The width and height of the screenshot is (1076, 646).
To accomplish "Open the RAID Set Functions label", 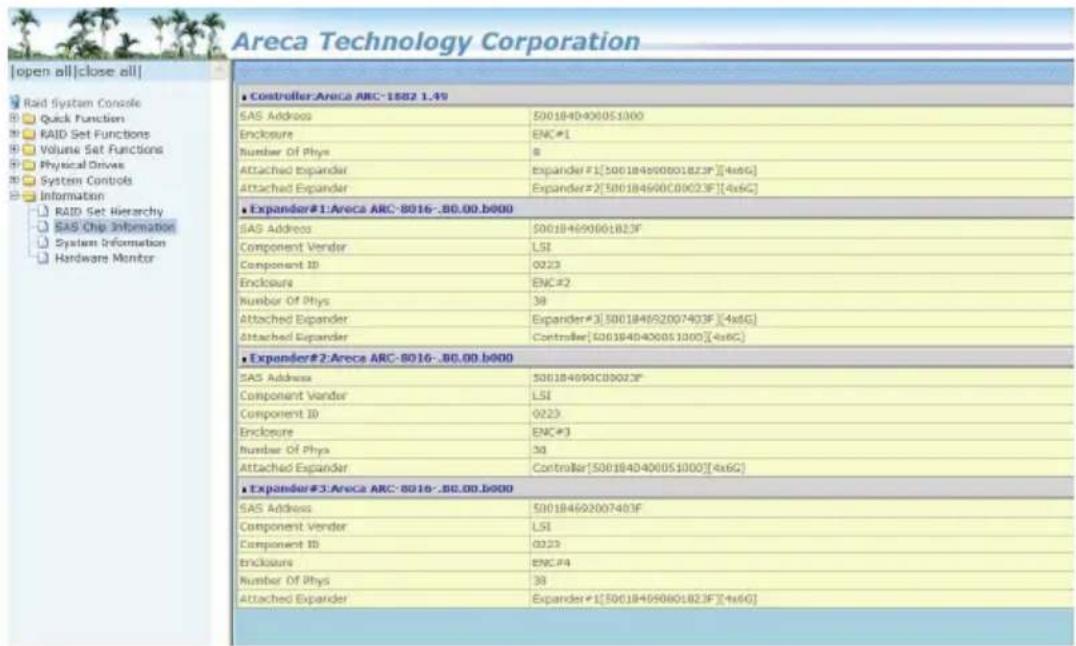I will [x=95, y=134].
